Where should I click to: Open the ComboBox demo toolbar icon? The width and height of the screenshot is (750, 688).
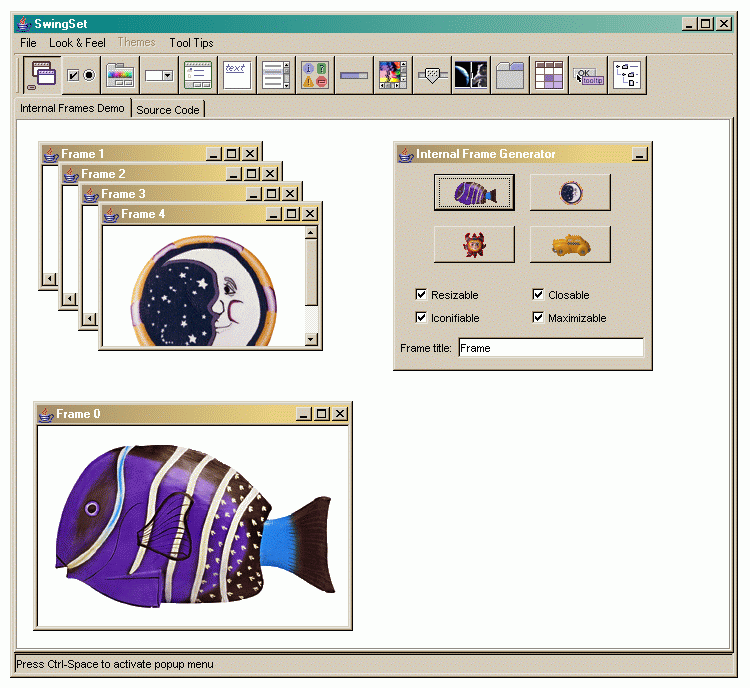tap(159, 75)
